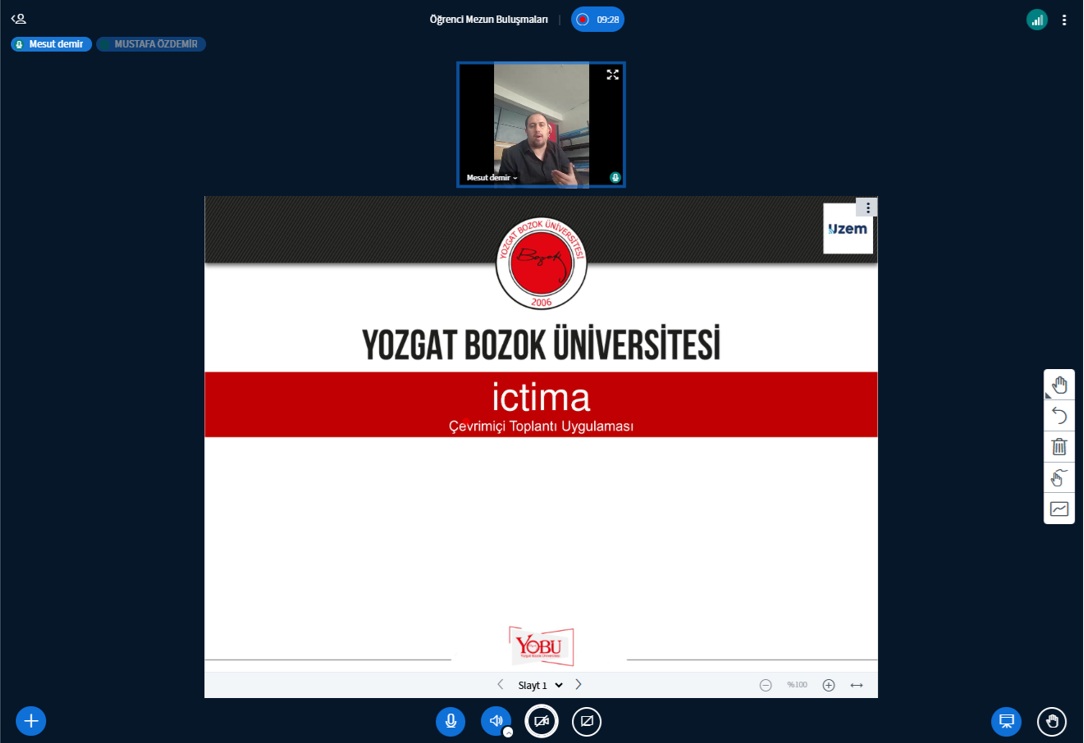Click the fit-to-width arrow icon
Viewport: 1084px width, 743px height.
click(856, 685)
